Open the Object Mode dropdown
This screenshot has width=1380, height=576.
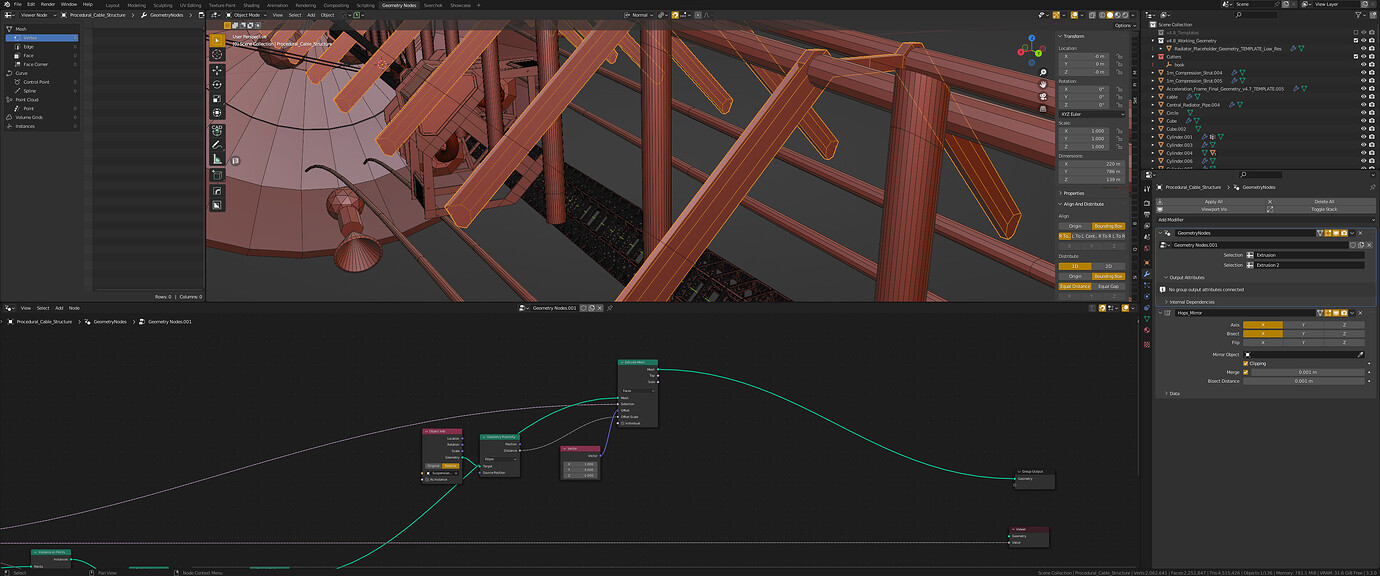pos(246,15)
